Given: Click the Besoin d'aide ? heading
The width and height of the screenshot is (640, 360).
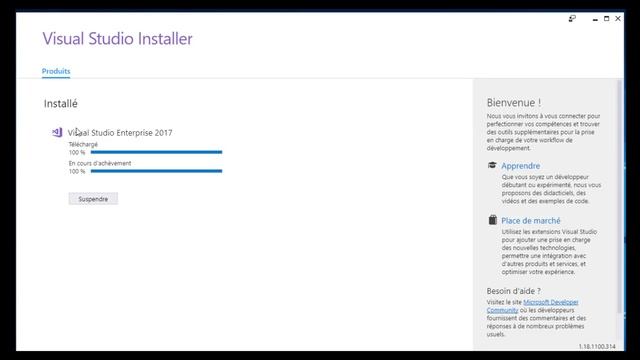Looking at the screenshot, I should (x=513, y=291).
